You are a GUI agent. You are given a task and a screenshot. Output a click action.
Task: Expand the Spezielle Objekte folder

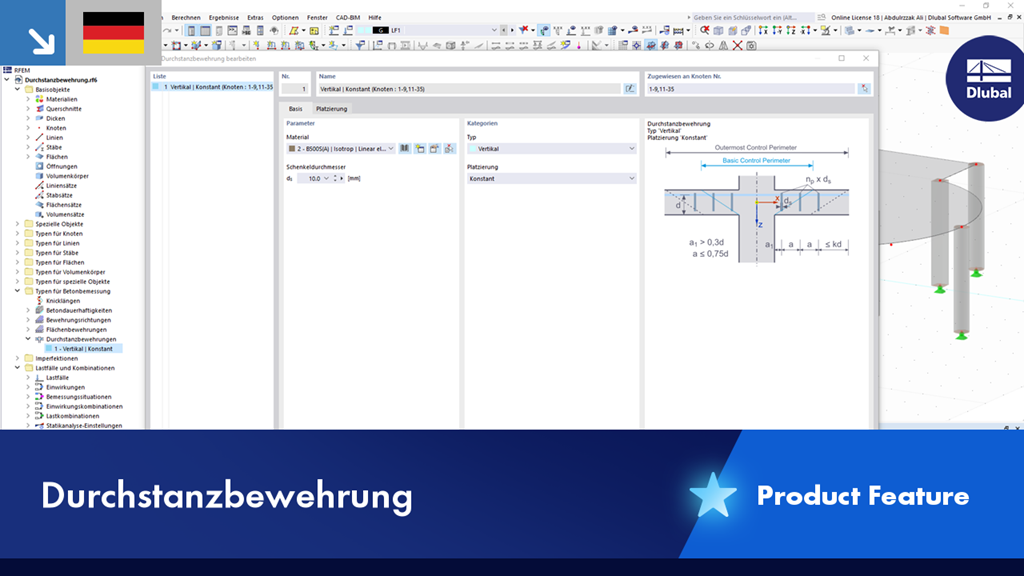tap(18, 224)
